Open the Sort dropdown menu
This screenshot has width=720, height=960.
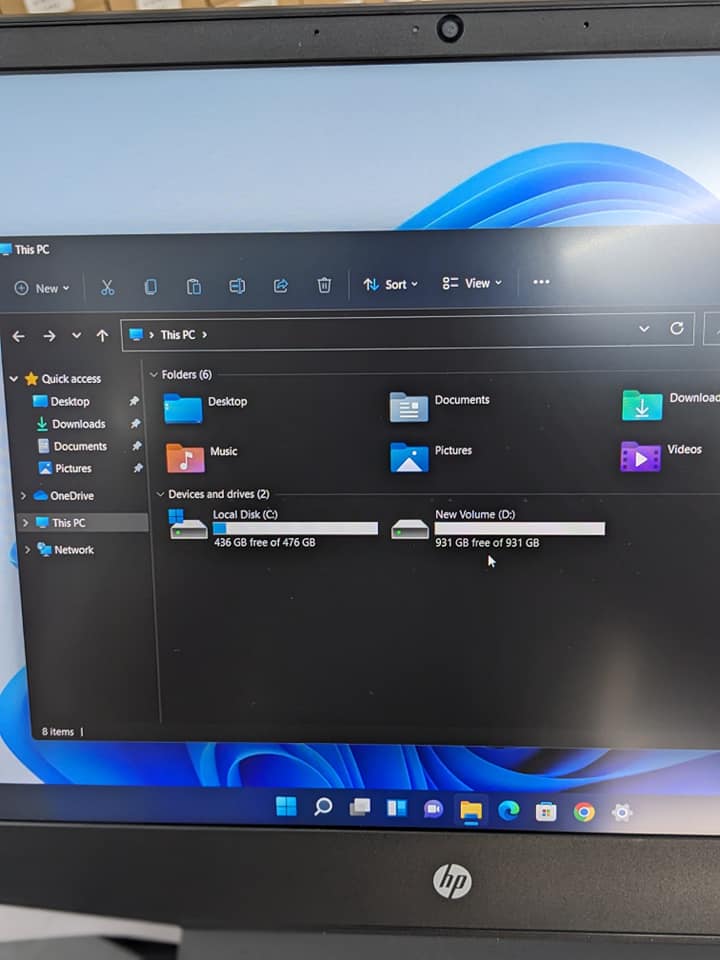coord(391,284)
